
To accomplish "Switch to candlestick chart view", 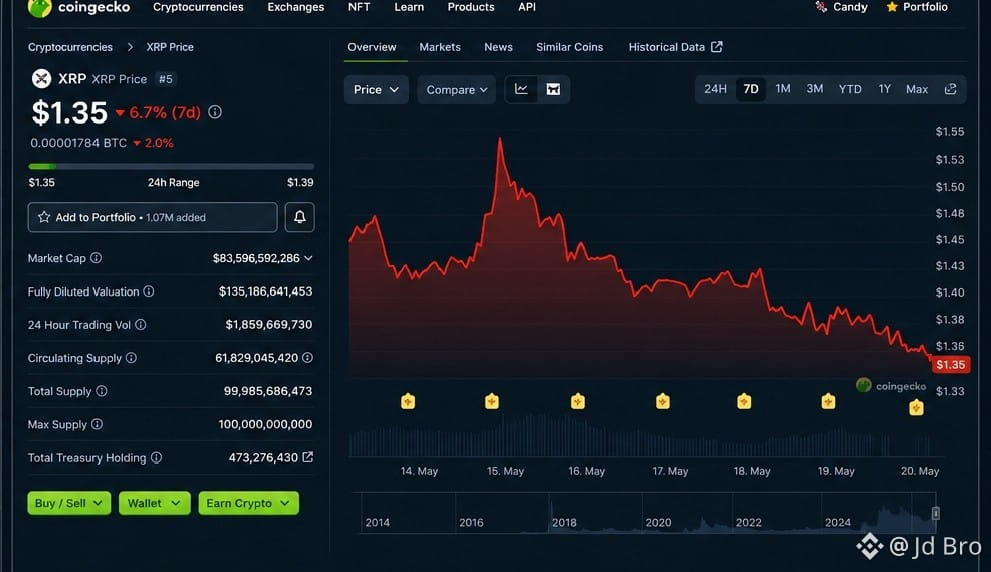I will pos(553,89).
